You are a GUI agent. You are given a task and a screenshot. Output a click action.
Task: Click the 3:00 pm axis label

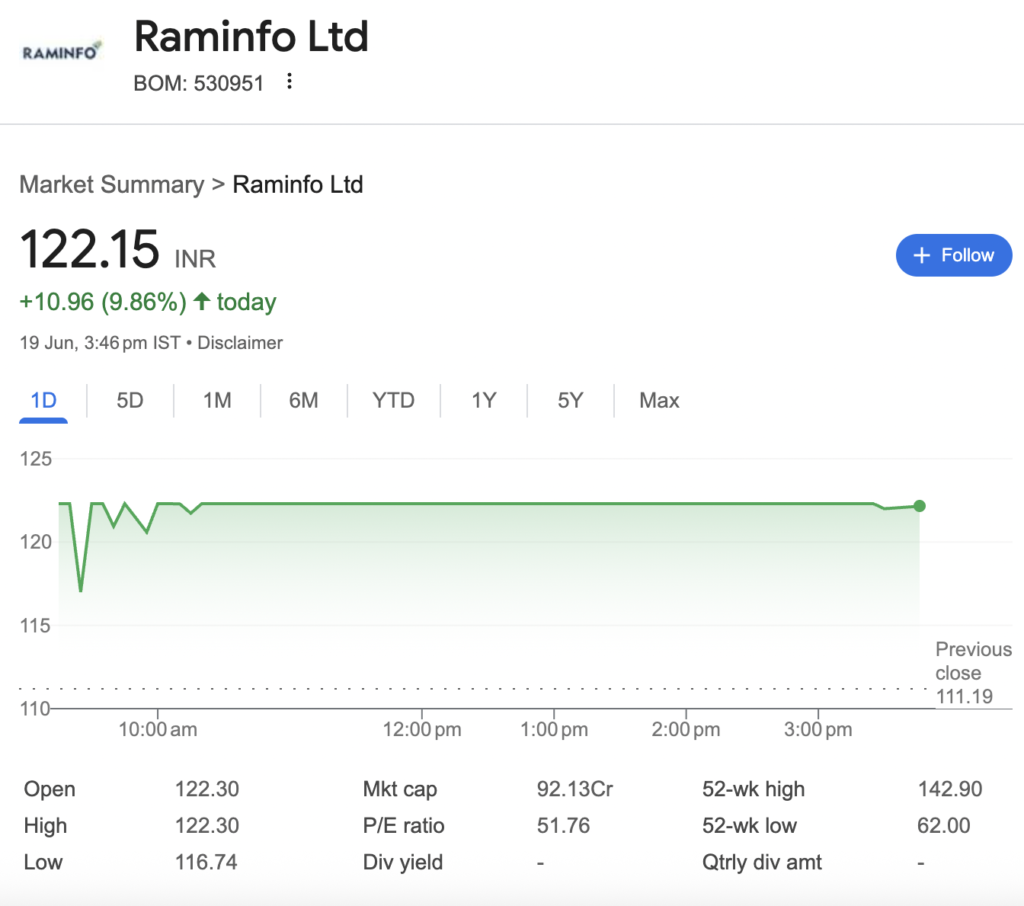click(x=818, y=729)
